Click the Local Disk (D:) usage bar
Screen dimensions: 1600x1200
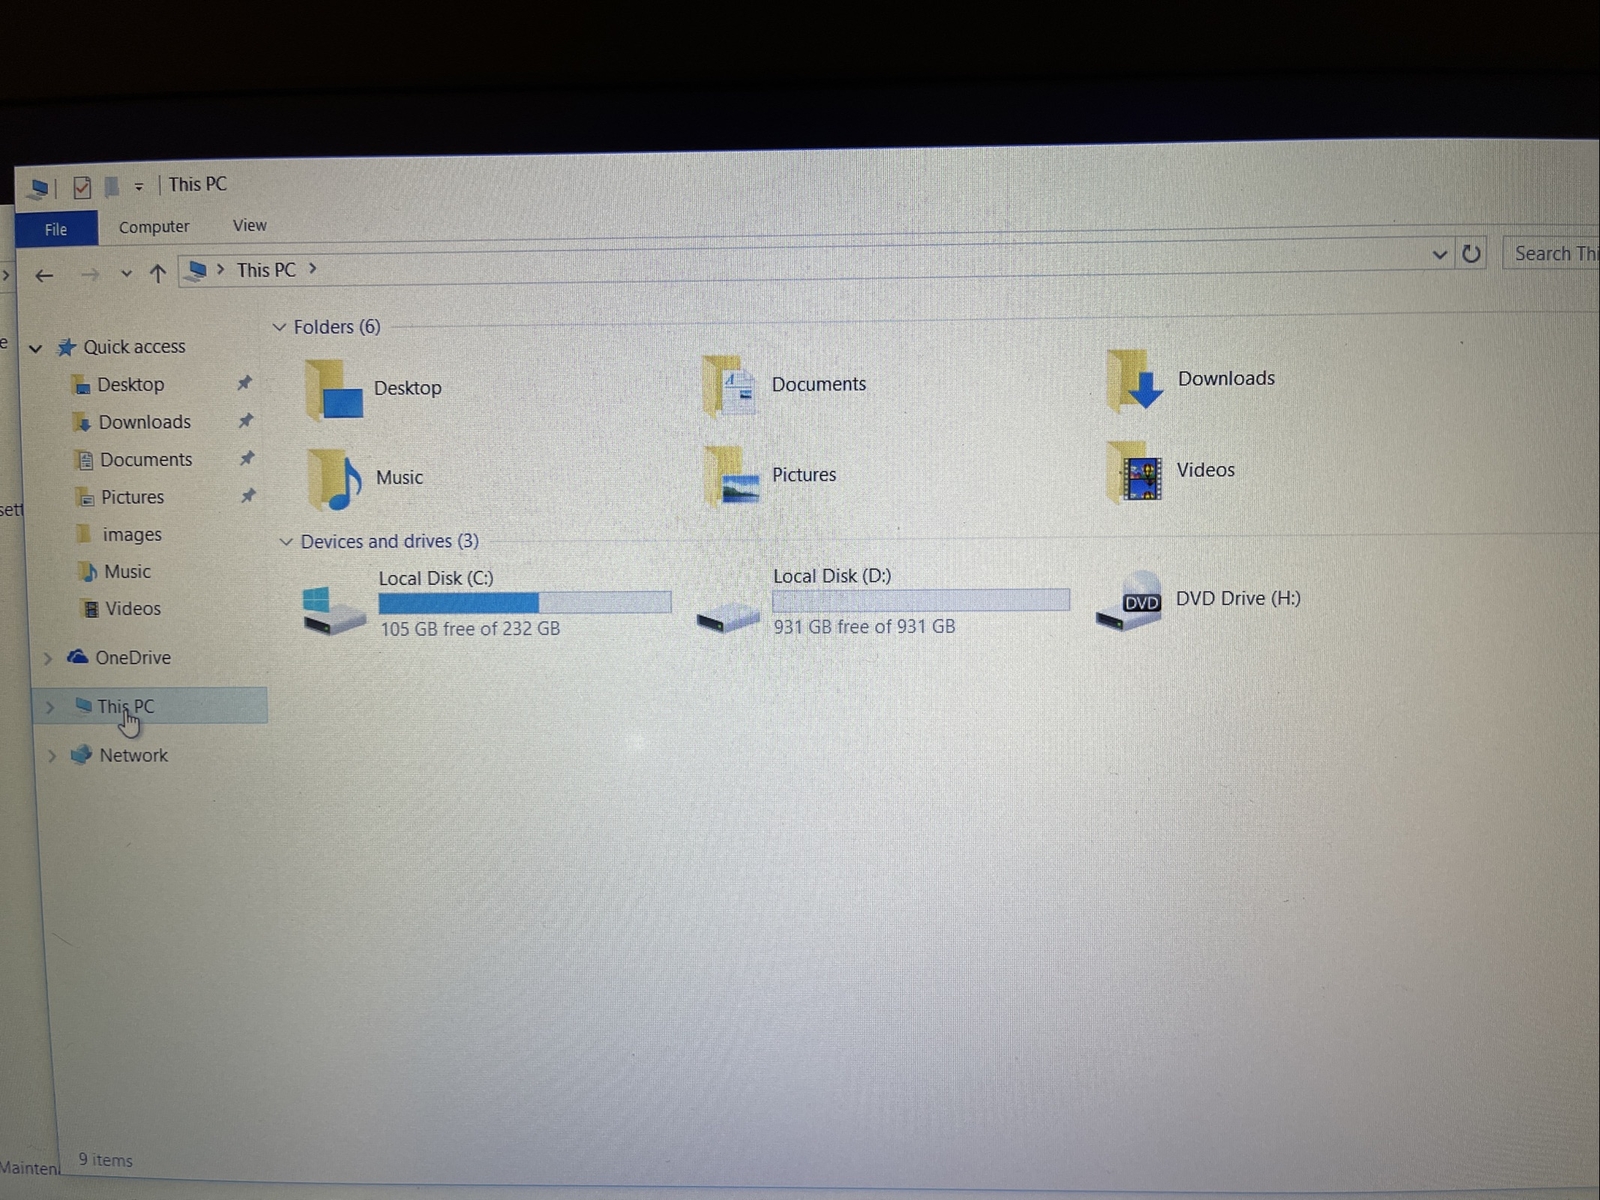coord(921,600)
